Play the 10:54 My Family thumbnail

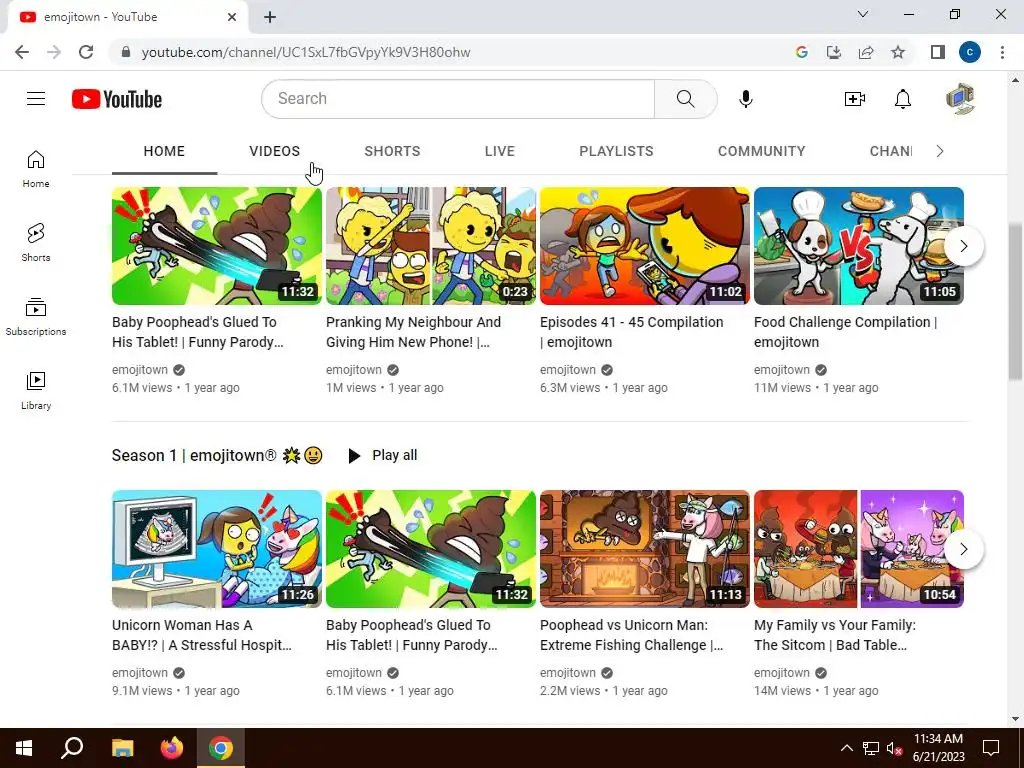point(859,549)
